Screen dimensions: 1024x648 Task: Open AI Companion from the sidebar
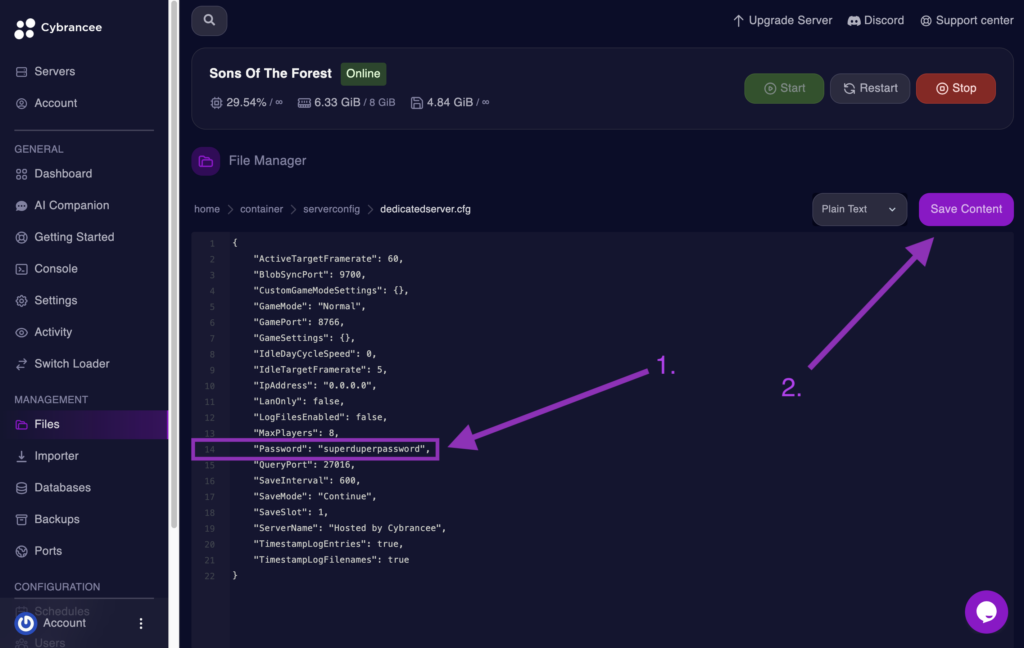click(71, 206)
